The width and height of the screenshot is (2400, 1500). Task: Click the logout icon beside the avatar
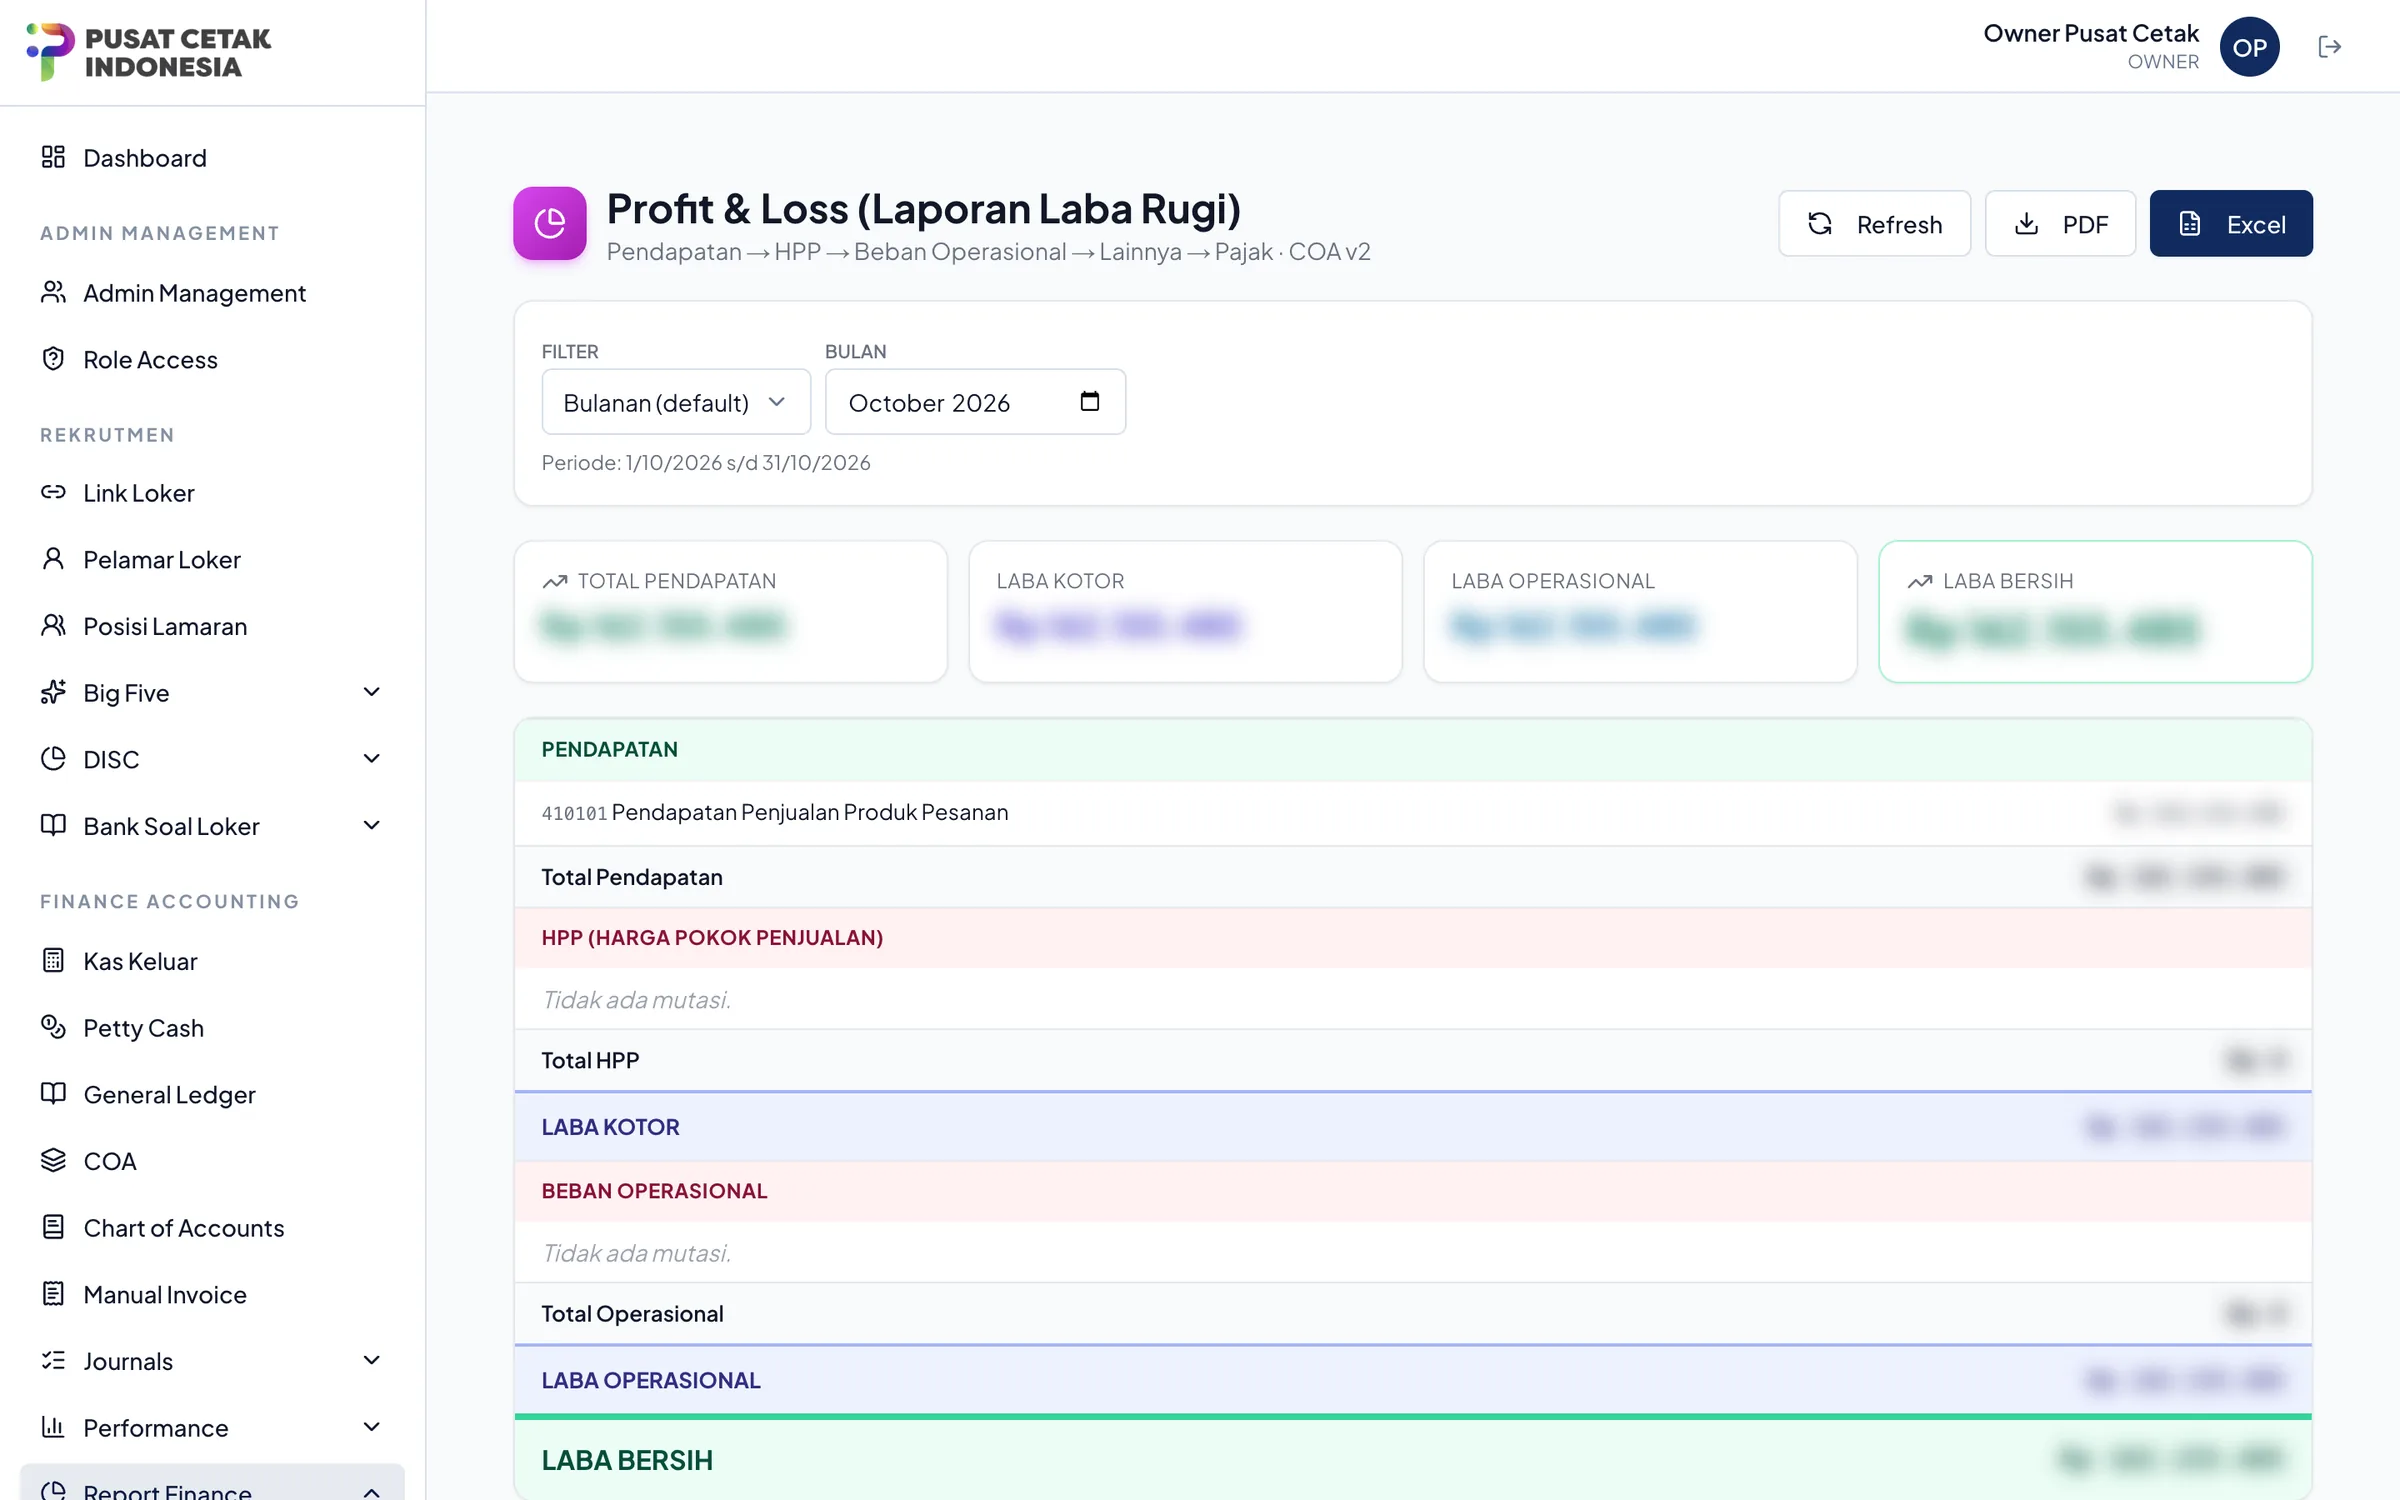tap(2329, 47)
